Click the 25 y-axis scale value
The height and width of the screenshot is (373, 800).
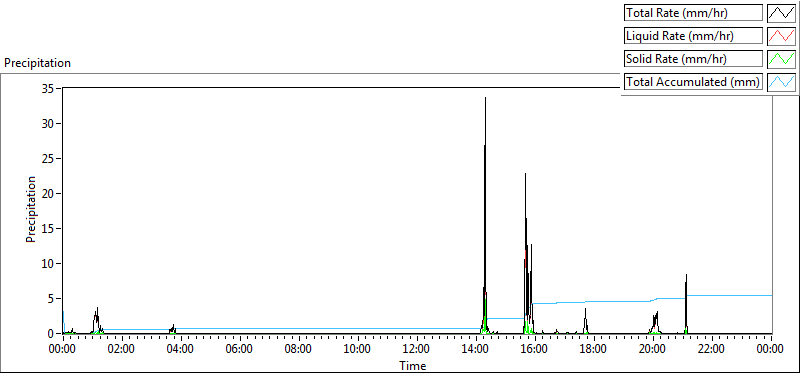[x=49, y=159]
